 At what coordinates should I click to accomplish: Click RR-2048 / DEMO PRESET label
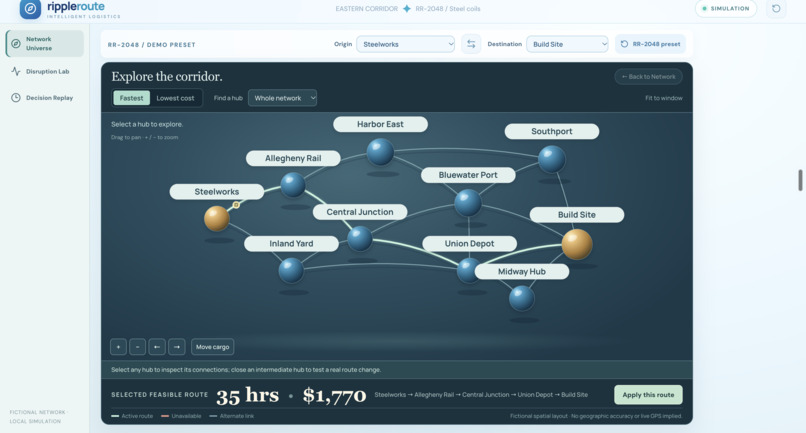pos(152,45)
